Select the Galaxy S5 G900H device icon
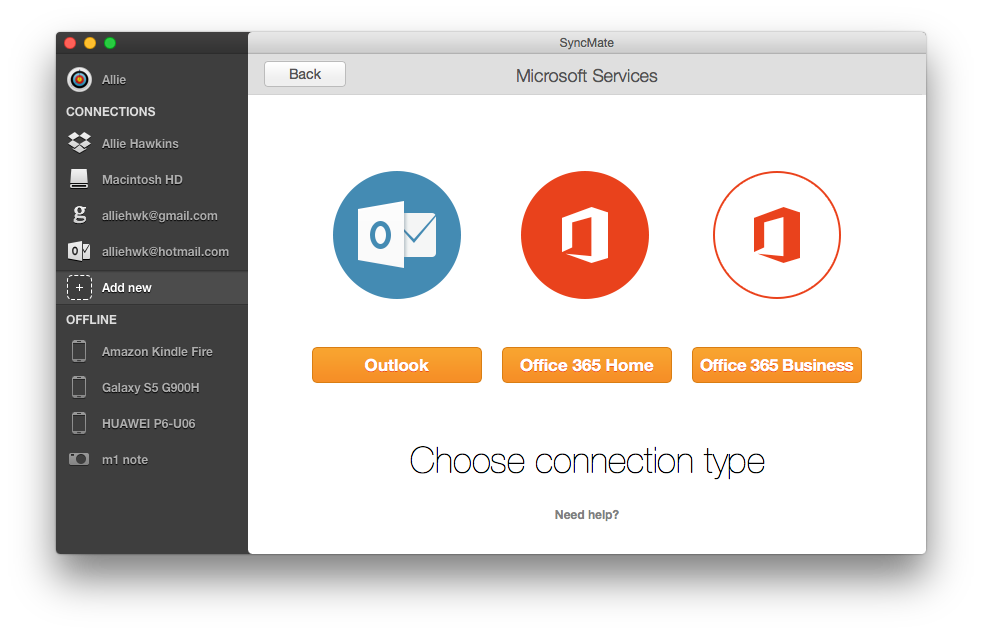This screenshot has width=982, height=634. click(x=78, y=387)
